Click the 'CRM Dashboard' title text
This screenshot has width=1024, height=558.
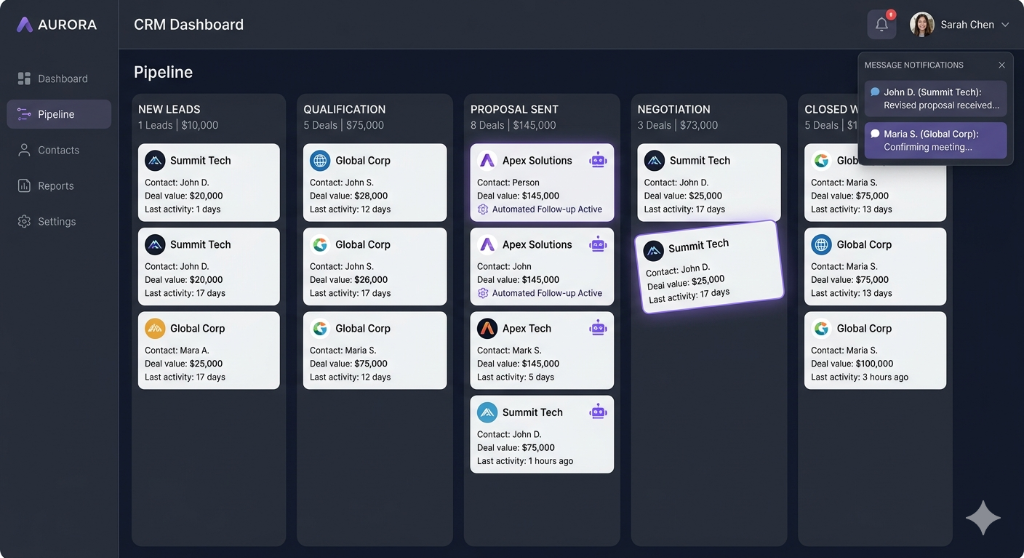189,25
